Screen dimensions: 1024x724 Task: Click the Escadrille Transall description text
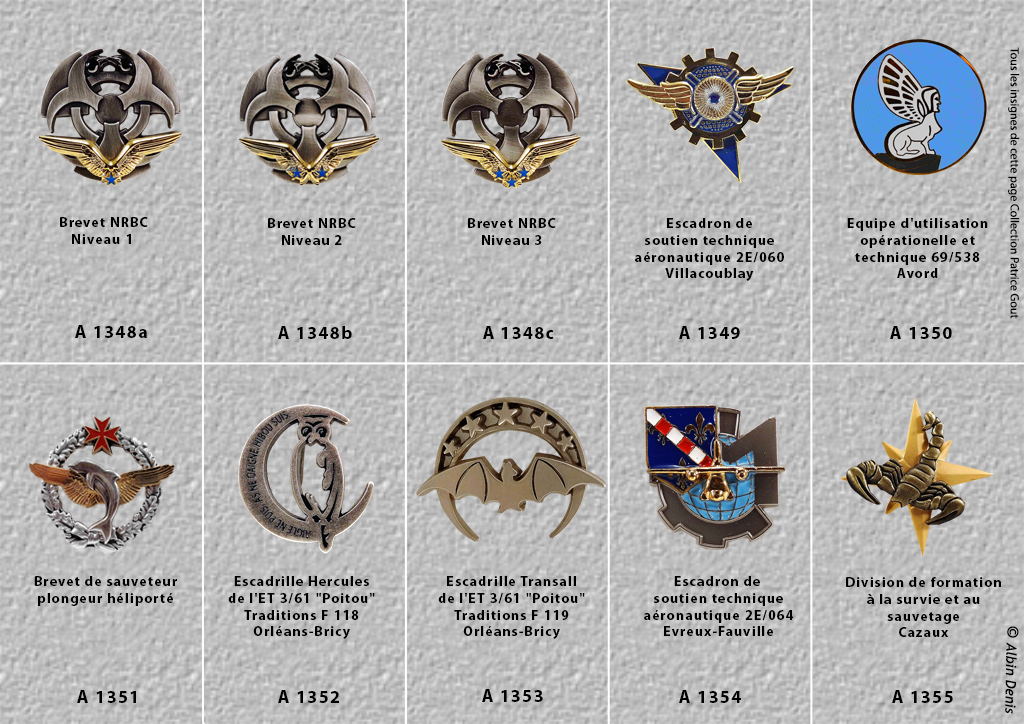511,606
